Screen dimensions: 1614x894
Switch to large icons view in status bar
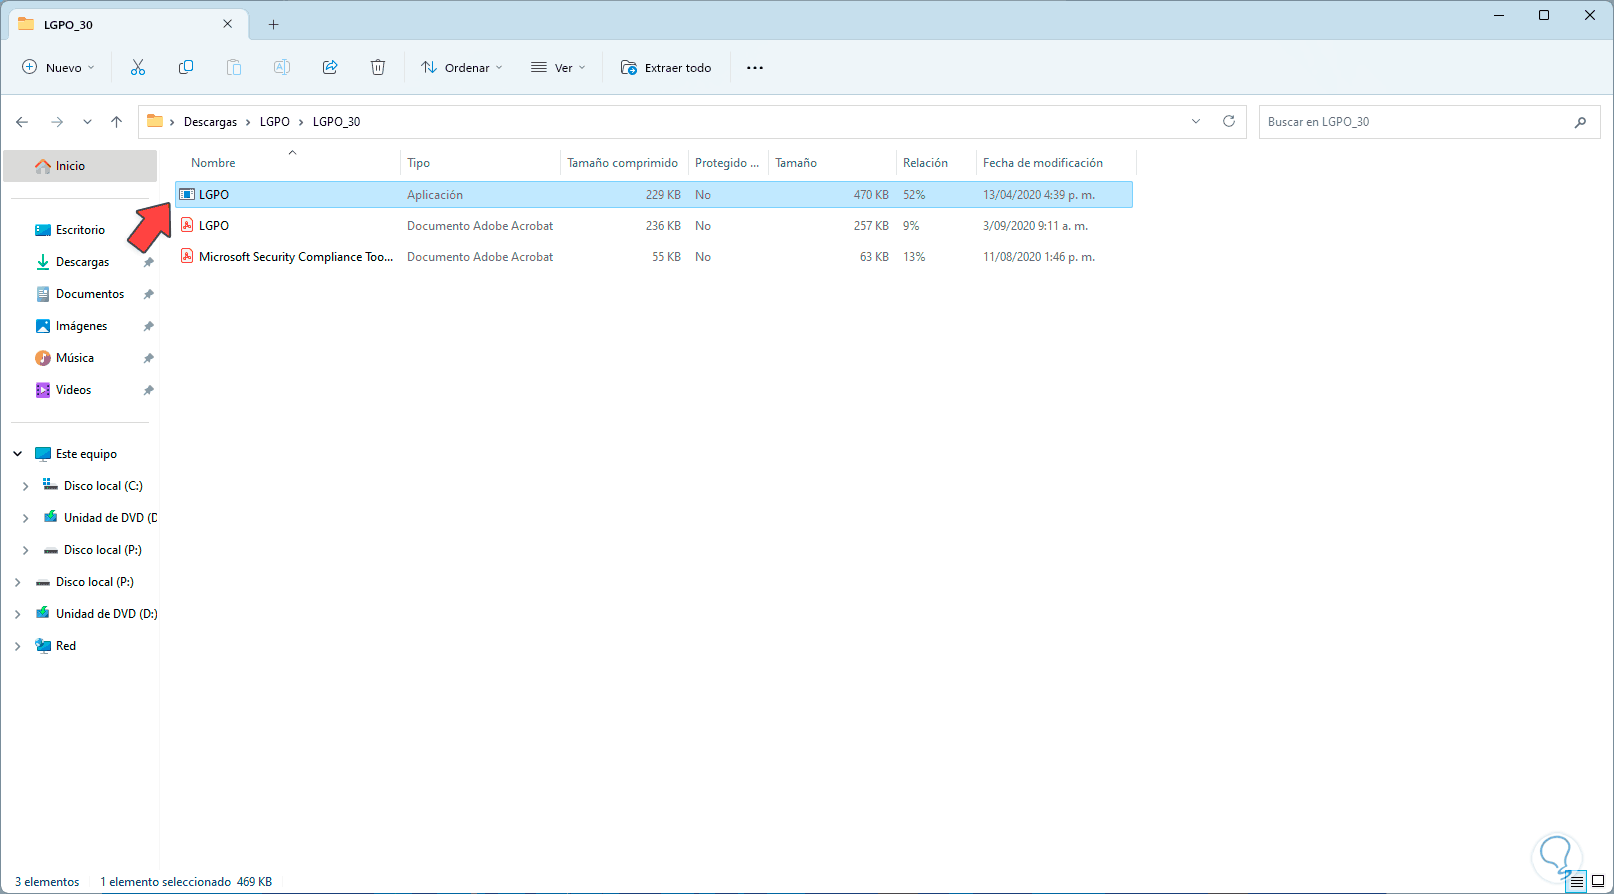(x=1598, y=882)
